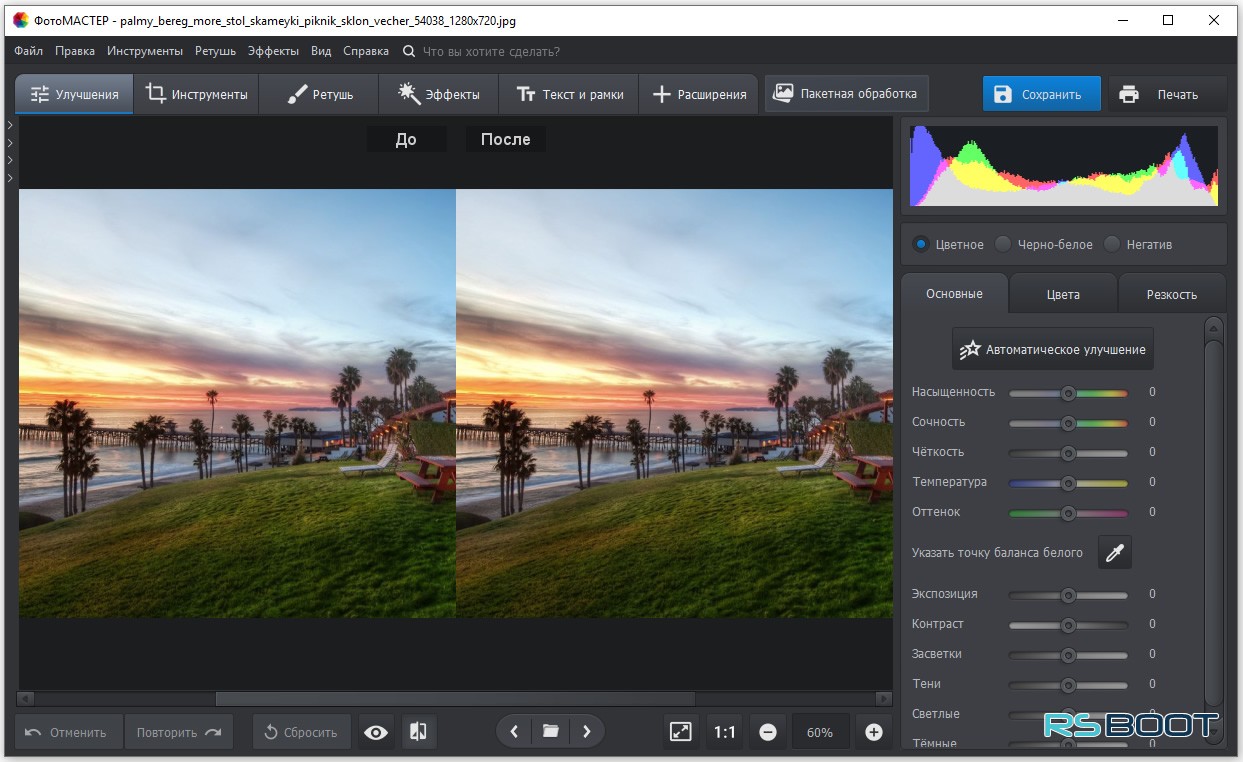Open Пакетная обработка batch processing

pos(846,94)
